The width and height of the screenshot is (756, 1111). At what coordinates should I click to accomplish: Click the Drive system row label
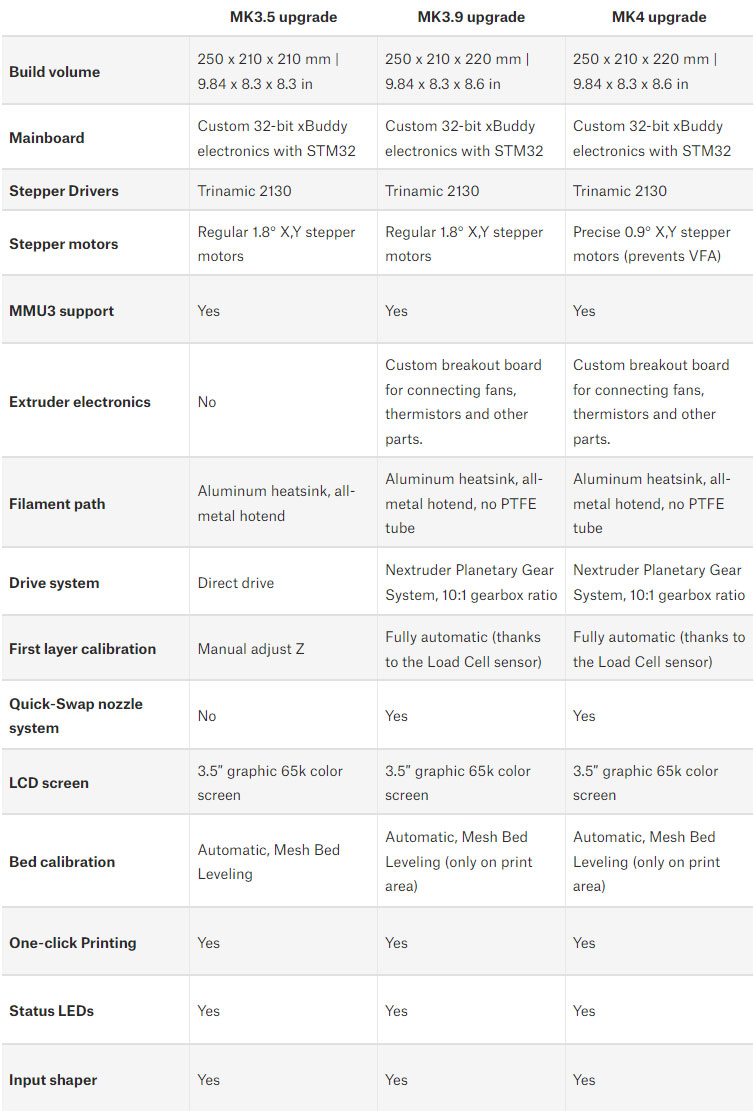(54, 583)
